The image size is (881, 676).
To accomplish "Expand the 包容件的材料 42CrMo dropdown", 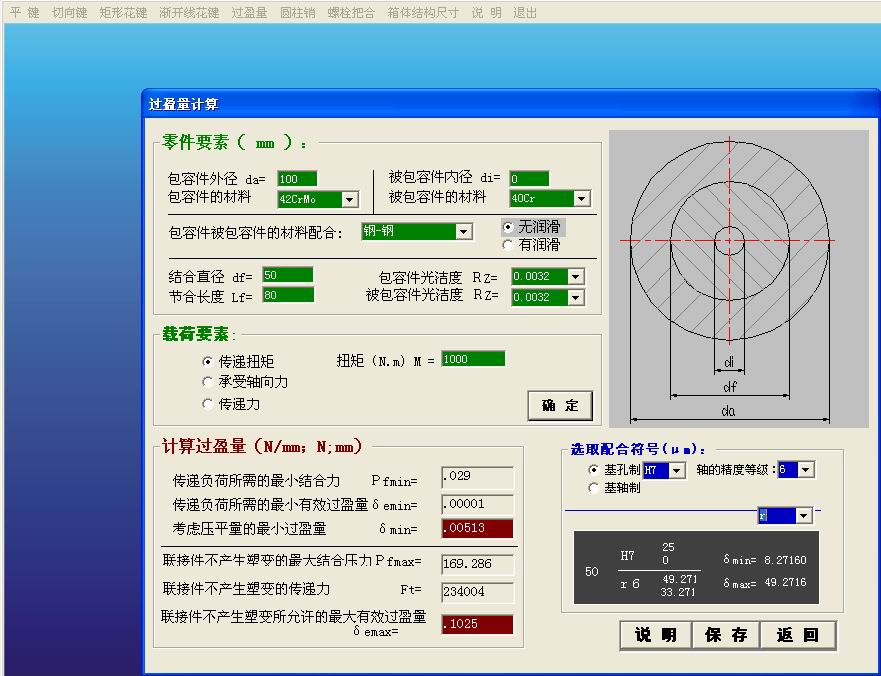I will (x=349, y=199).
